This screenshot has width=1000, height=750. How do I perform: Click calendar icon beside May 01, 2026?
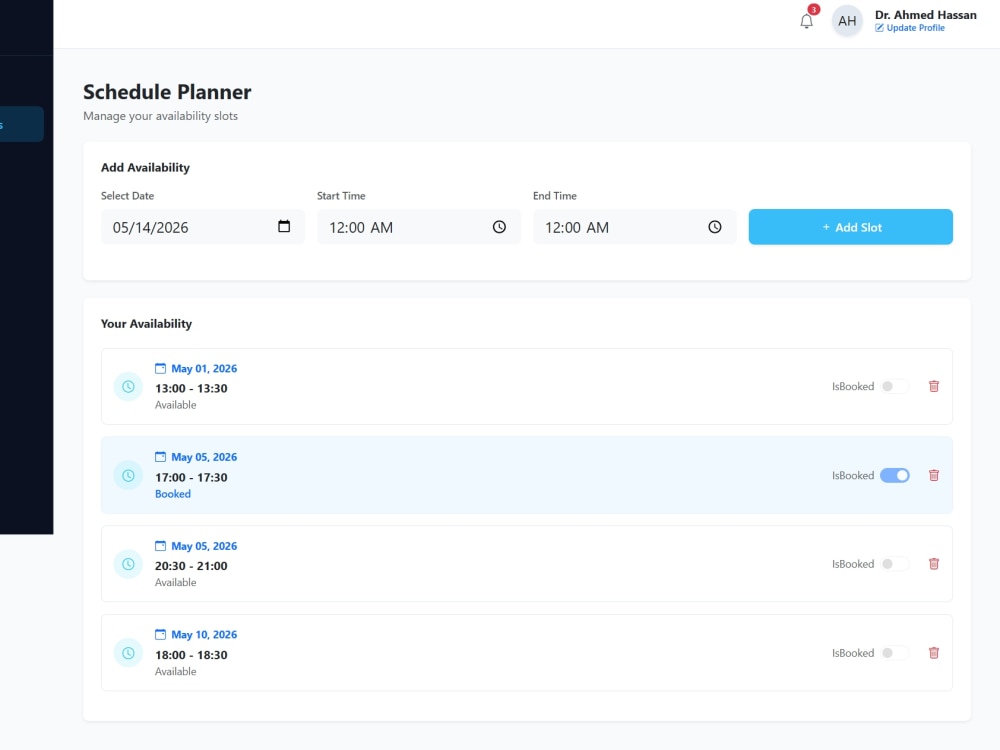[x=160, y=369]
